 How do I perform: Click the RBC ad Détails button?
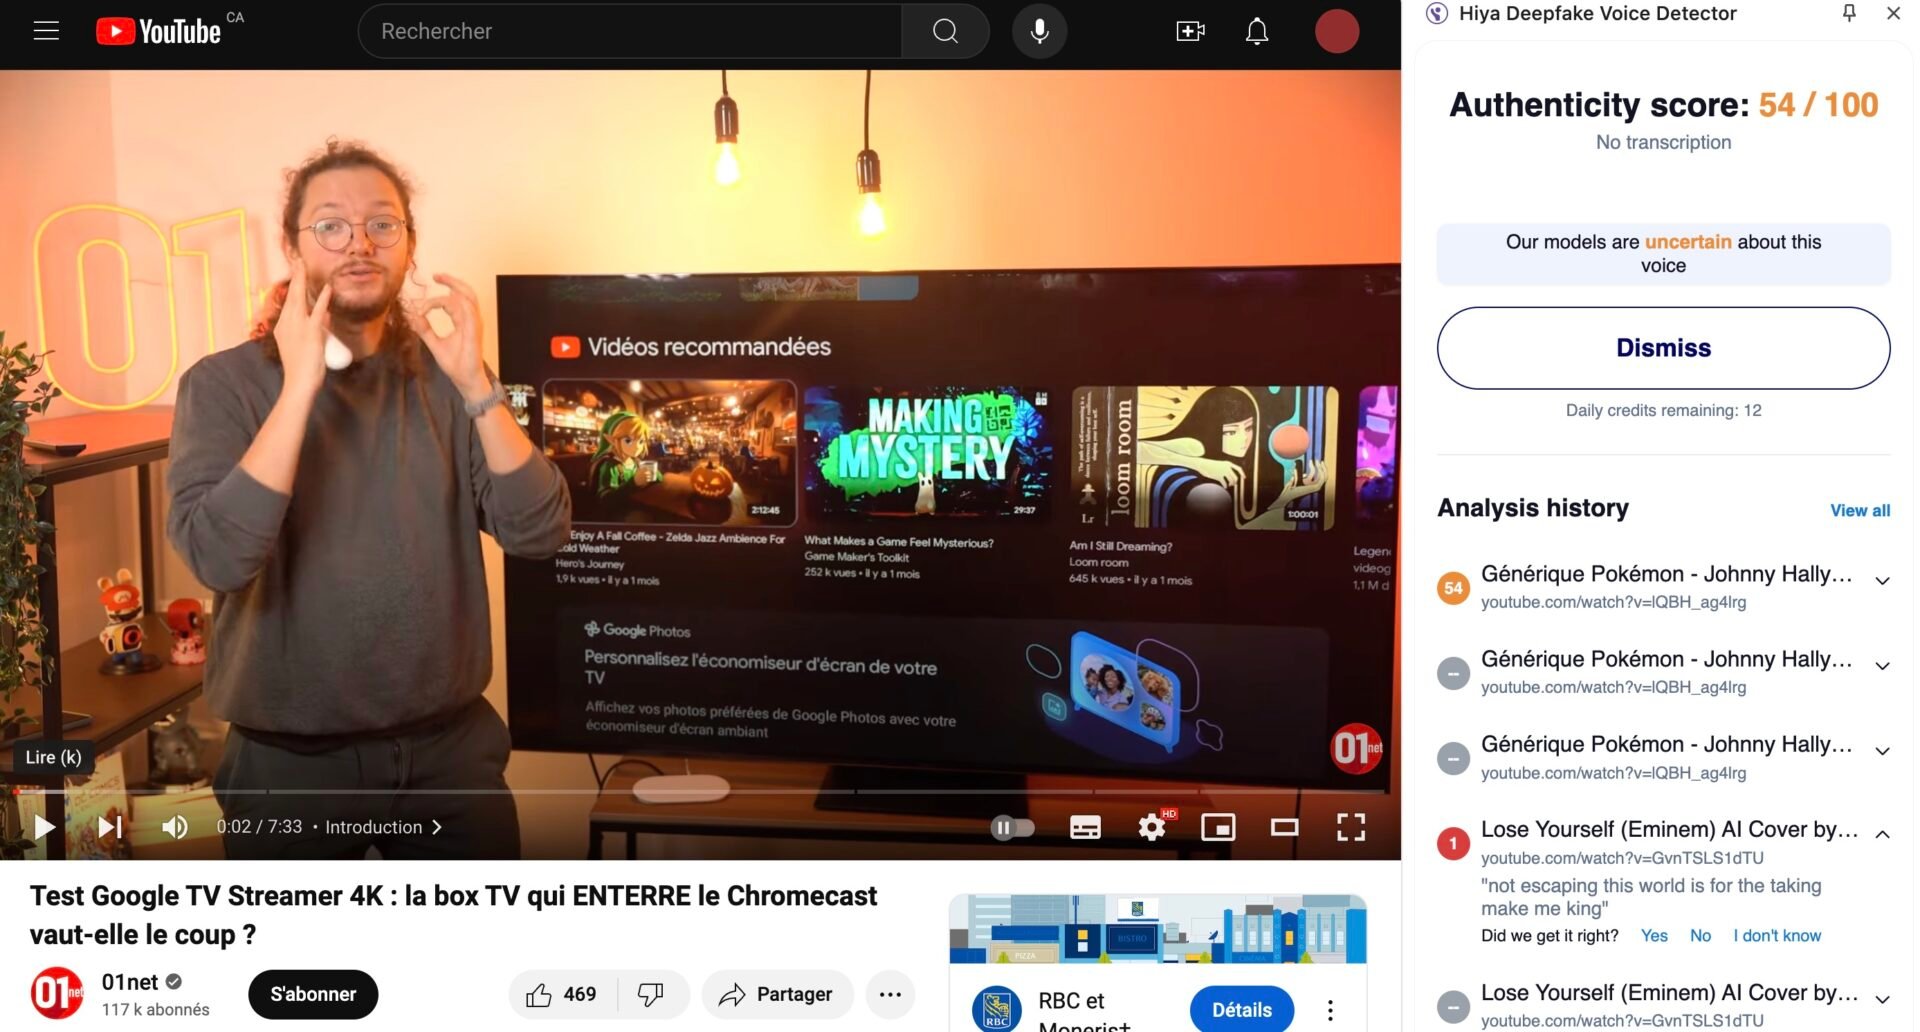point(1242,1009)
